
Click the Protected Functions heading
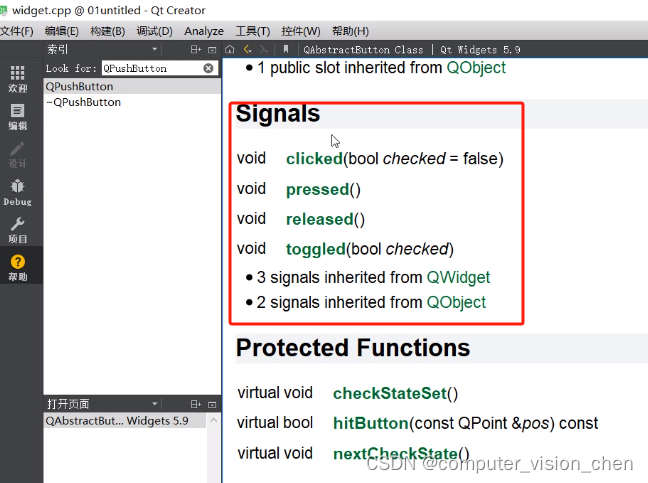[353, 348]
